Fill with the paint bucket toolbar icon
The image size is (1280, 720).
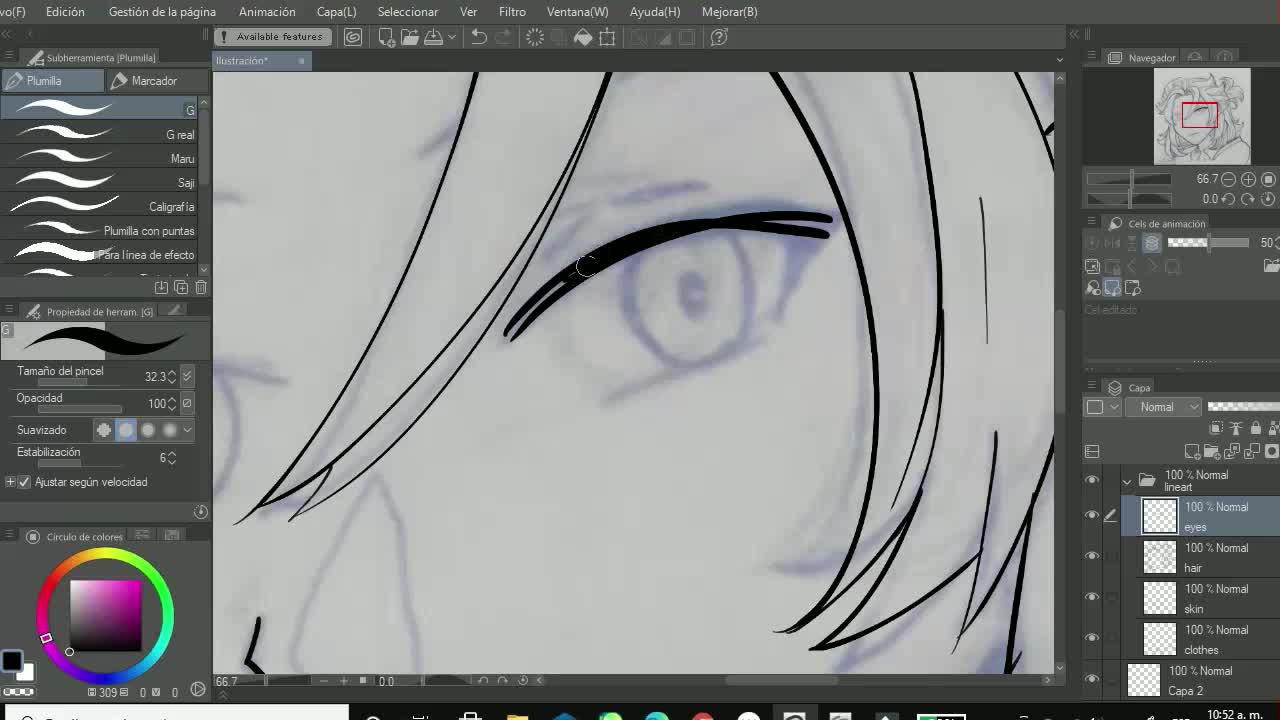coord(583,37)
